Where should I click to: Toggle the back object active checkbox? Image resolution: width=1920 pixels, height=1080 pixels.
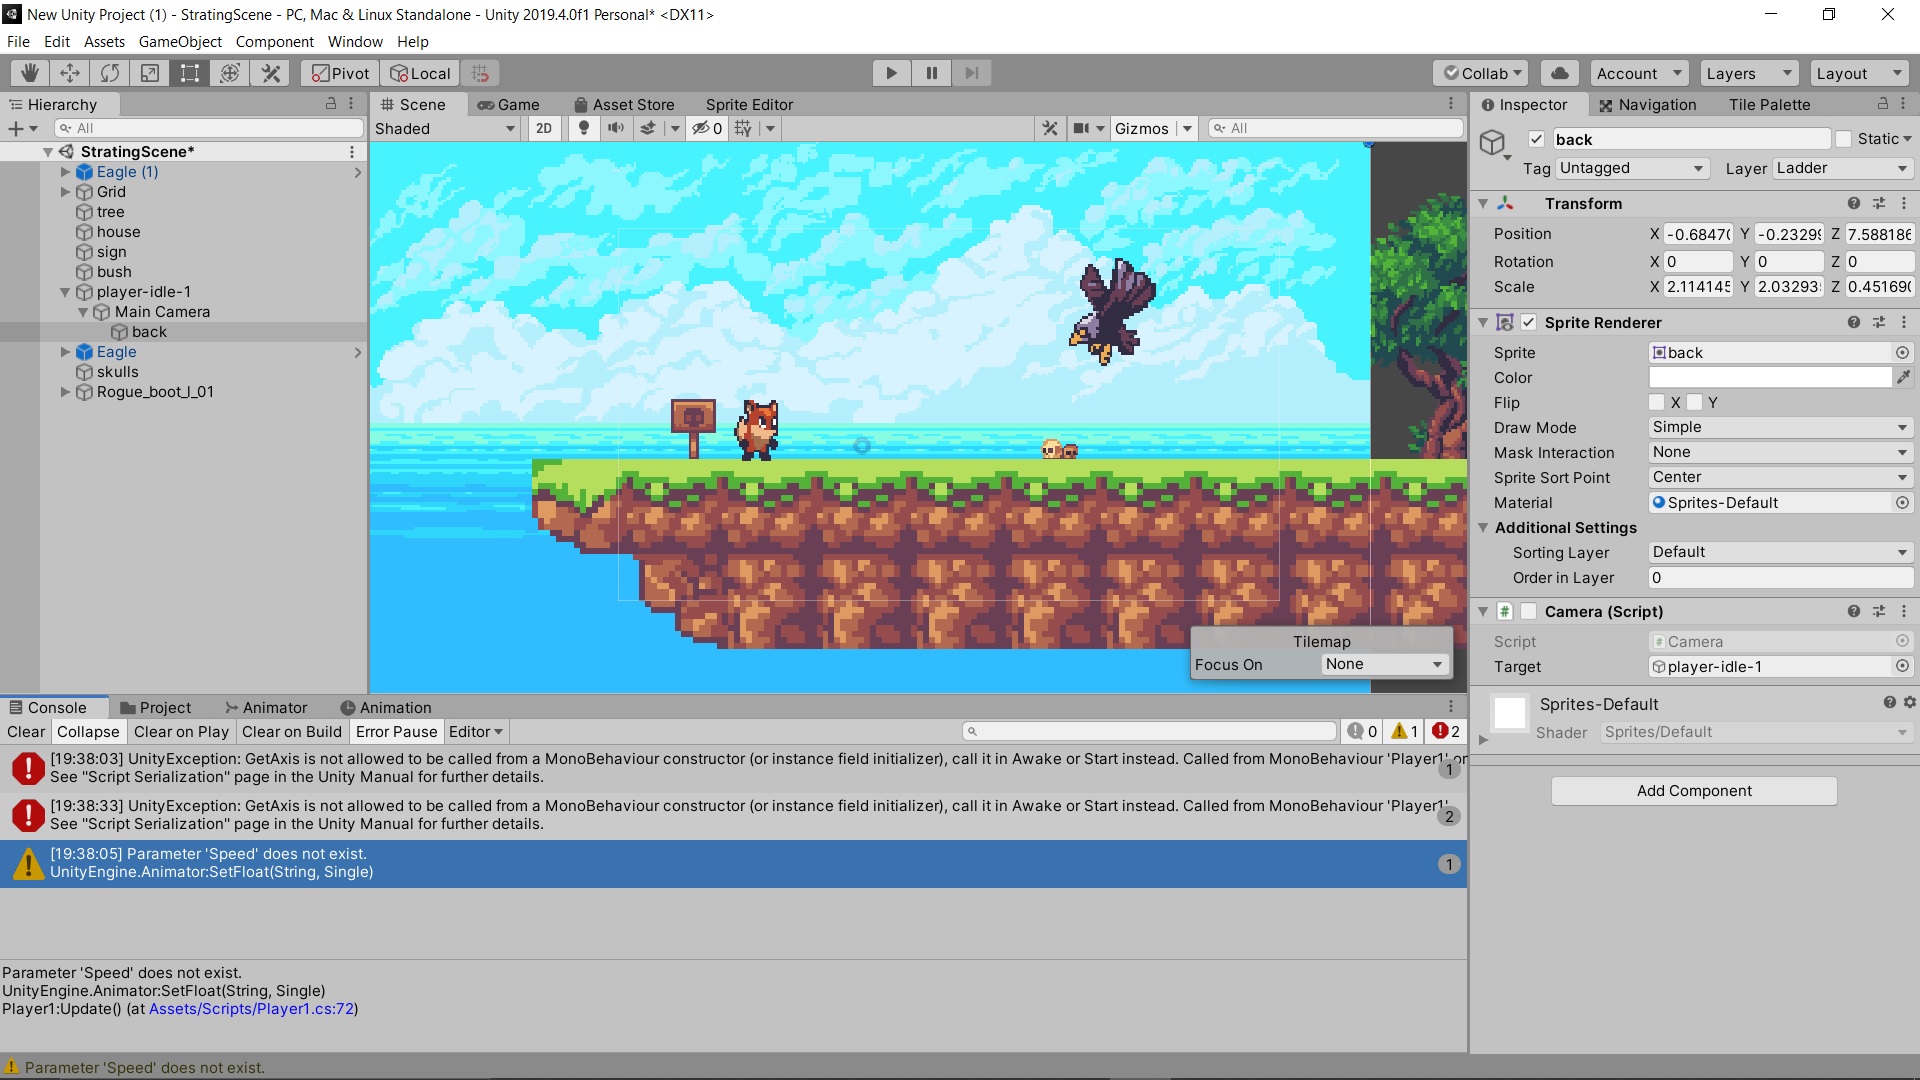pos(1537,139)
